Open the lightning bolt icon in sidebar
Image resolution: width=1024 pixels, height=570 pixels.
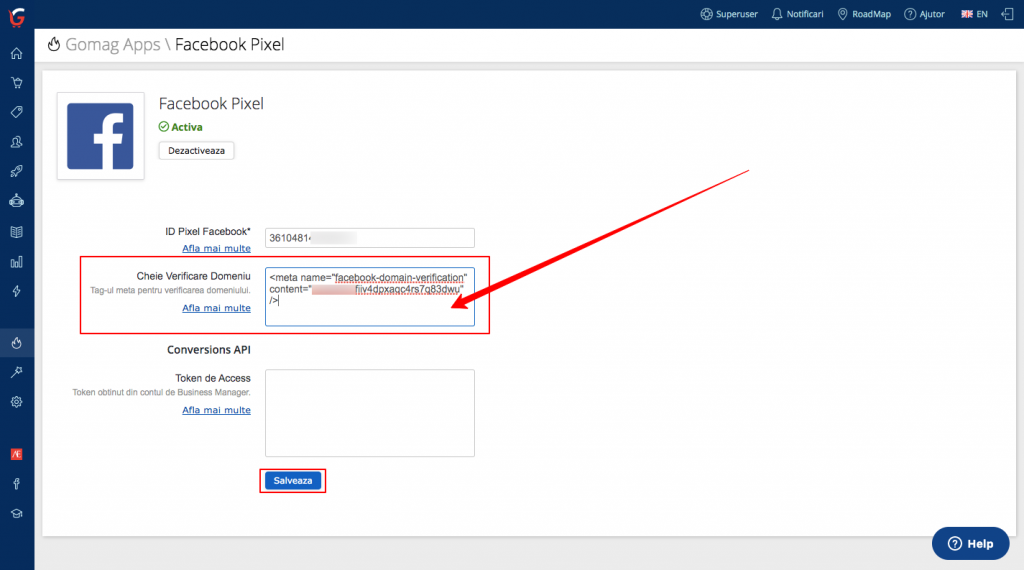pos(17,291)
